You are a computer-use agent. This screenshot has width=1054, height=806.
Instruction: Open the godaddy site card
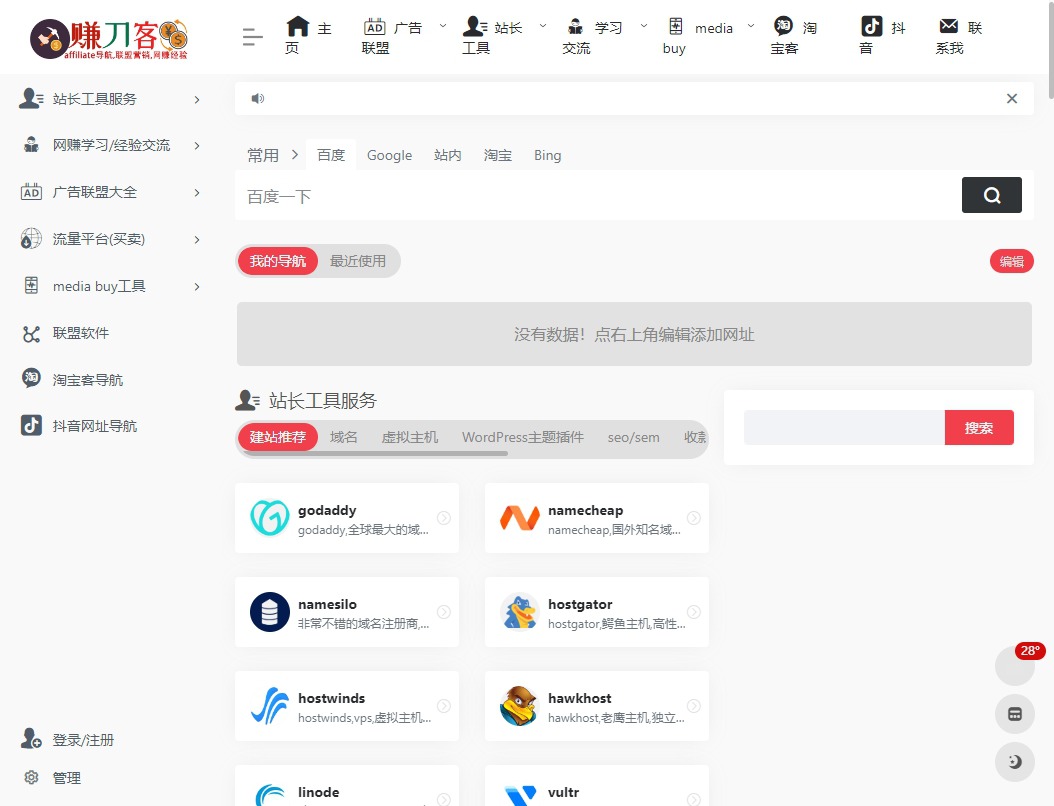click(x=347, y=518)
